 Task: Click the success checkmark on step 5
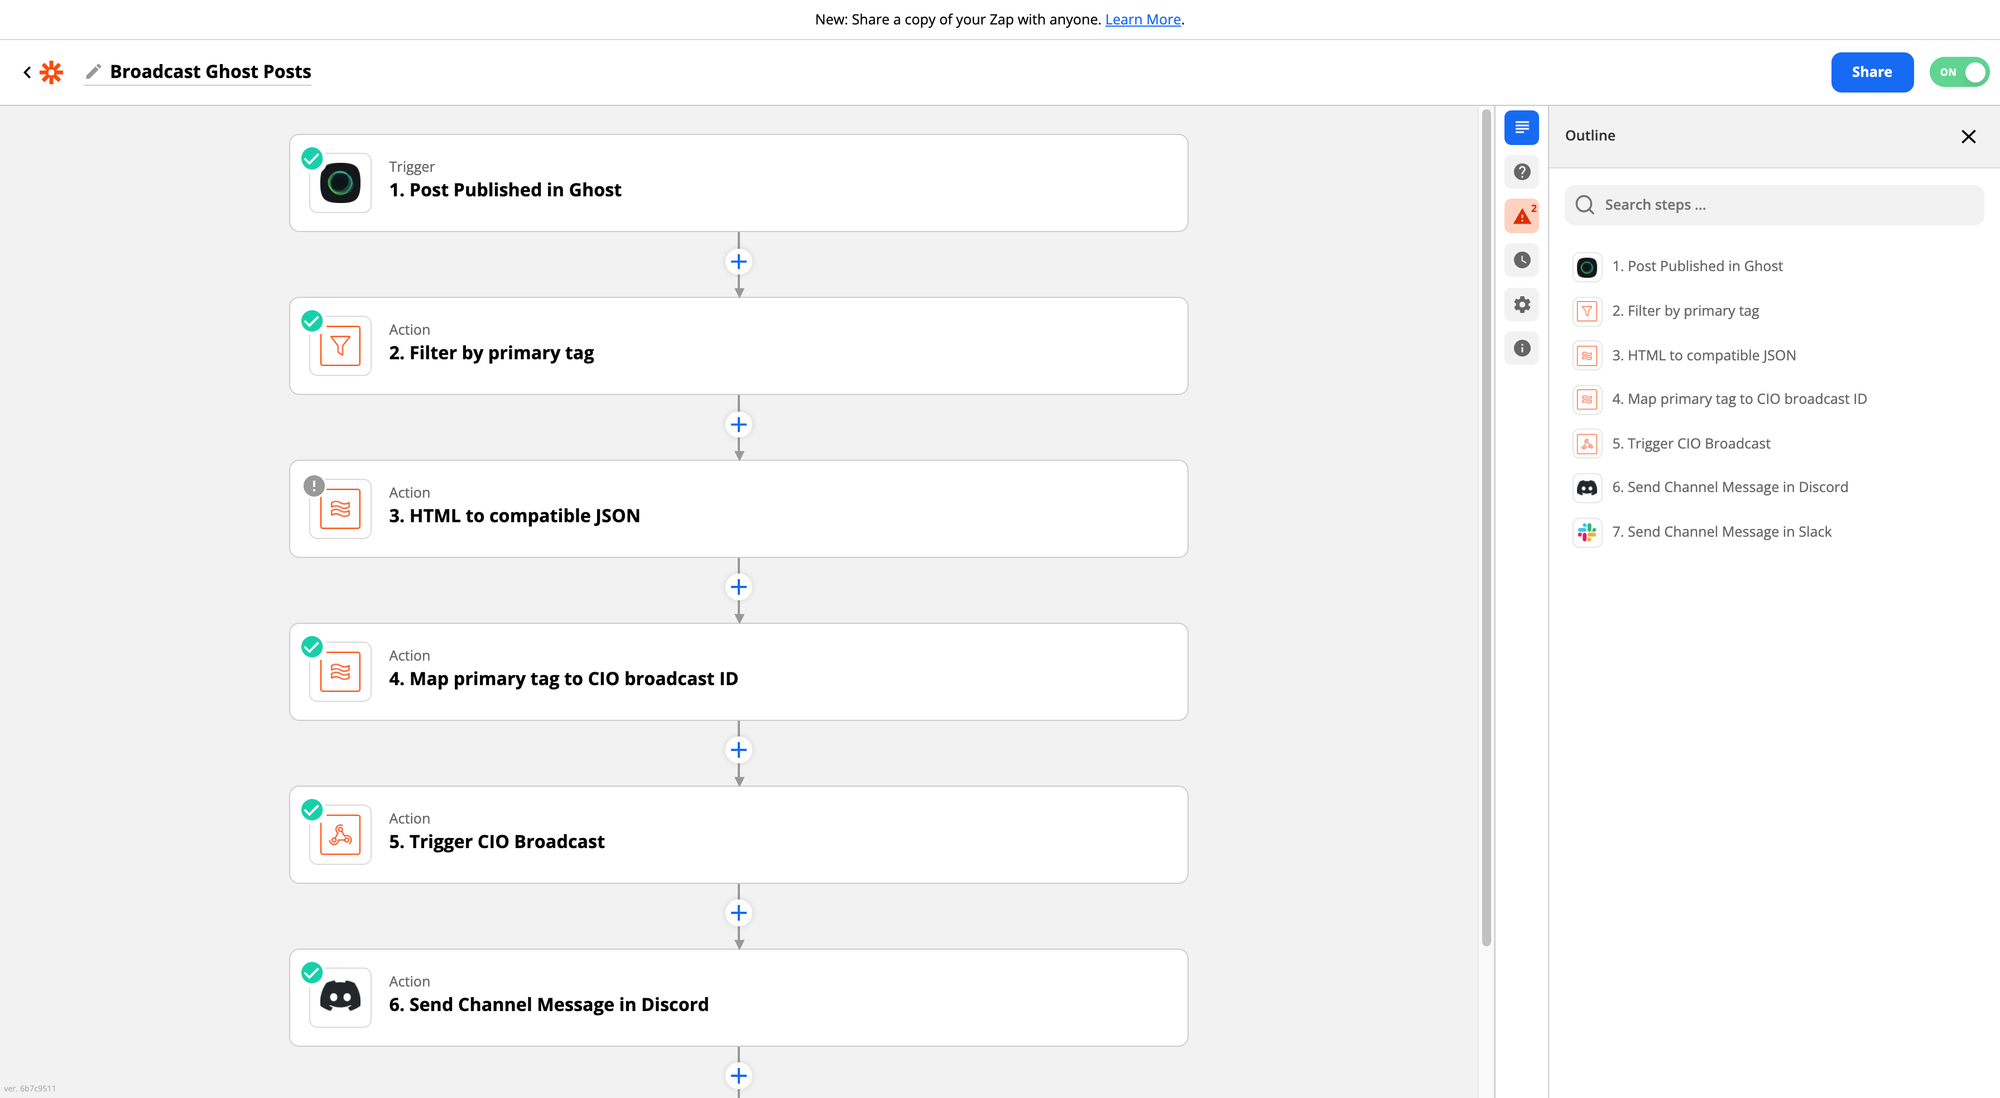pyautogui.click(x=311, y=809)
